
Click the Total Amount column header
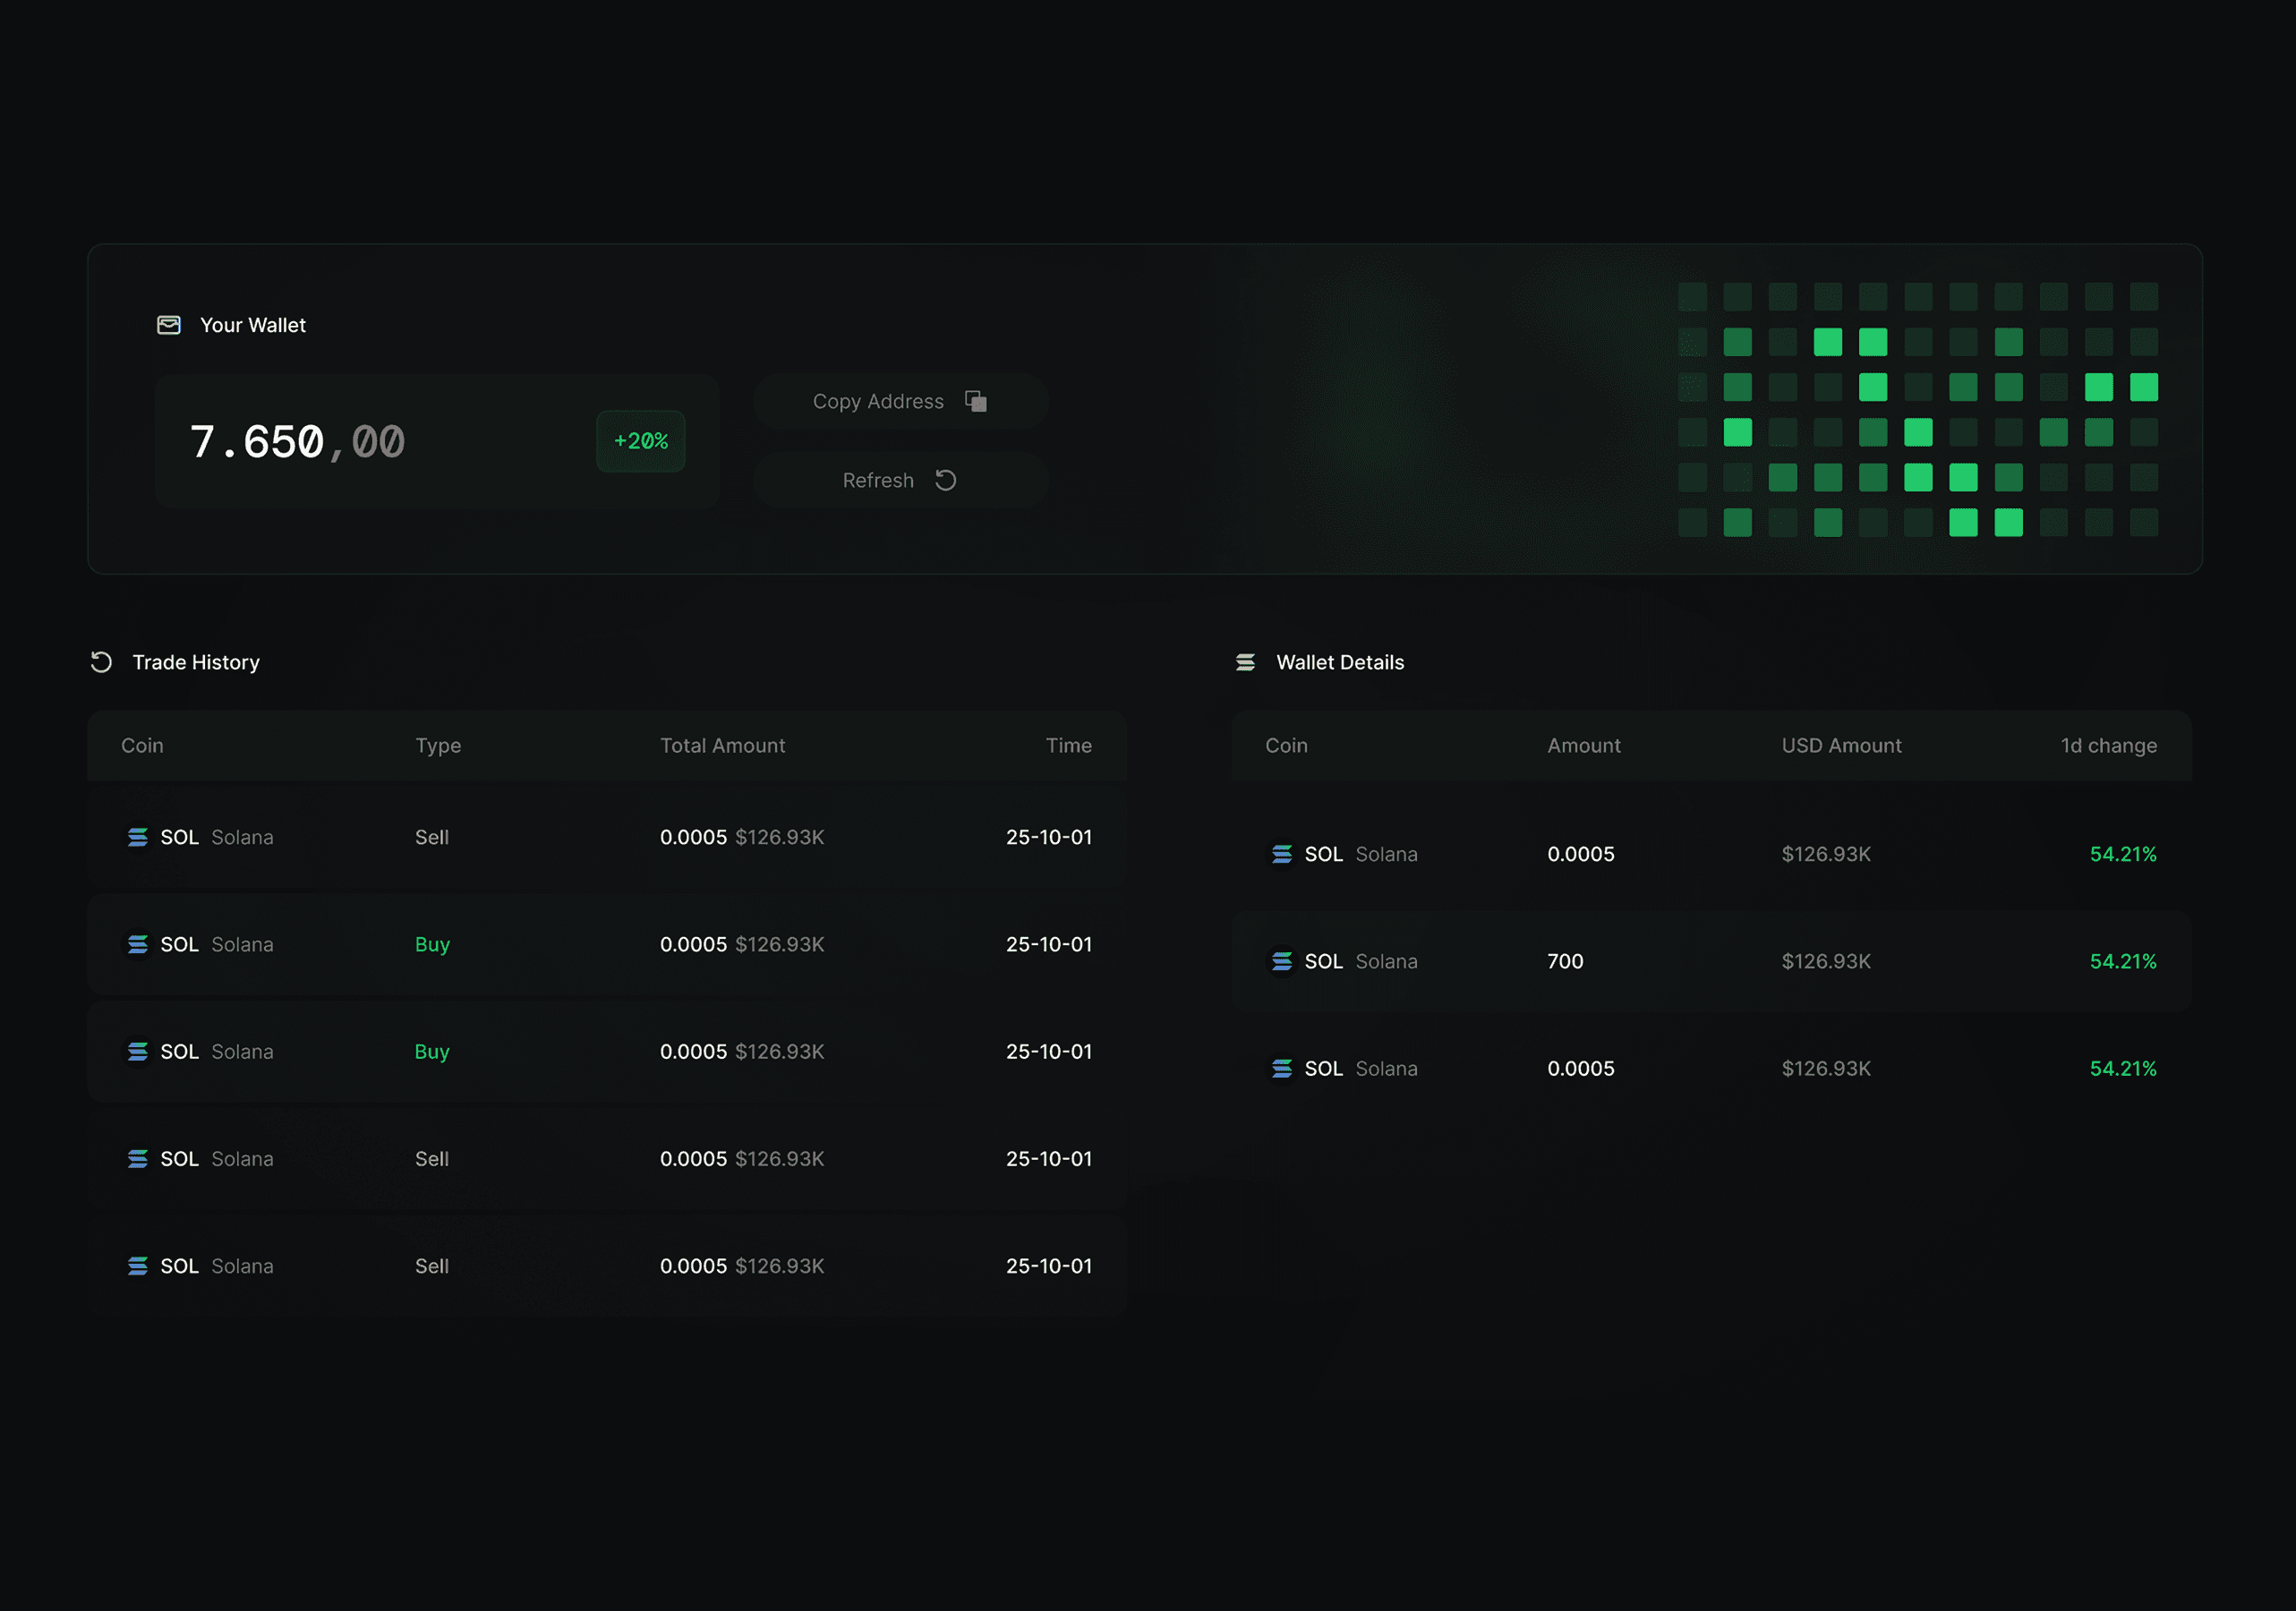tap(722, 745)
